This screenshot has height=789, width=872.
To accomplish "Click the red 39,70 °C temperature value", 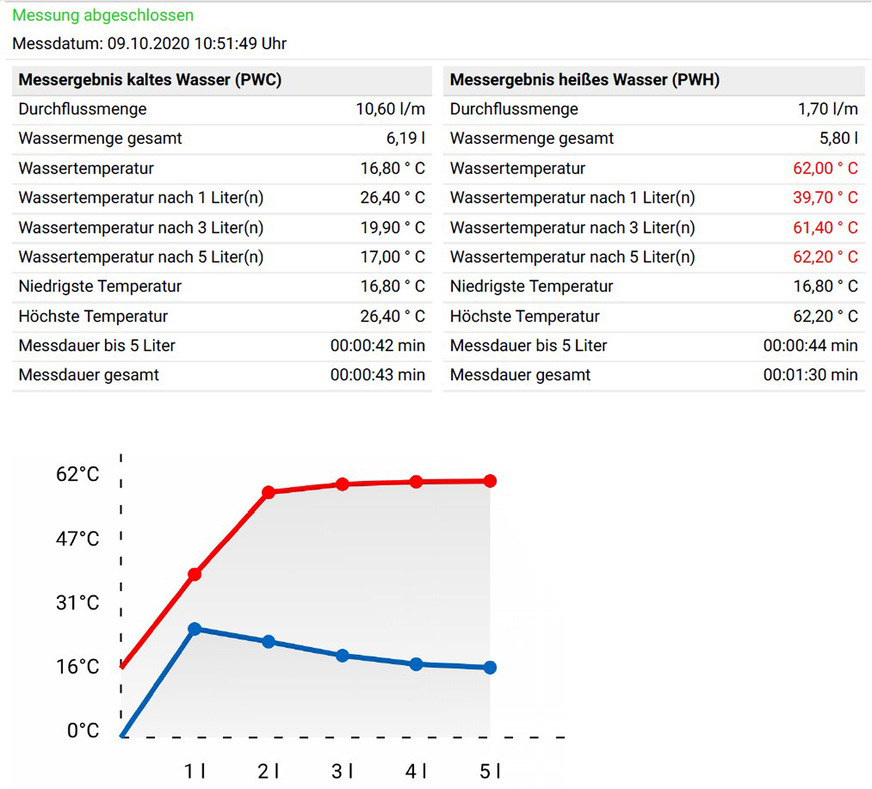I will pos(829,198).
